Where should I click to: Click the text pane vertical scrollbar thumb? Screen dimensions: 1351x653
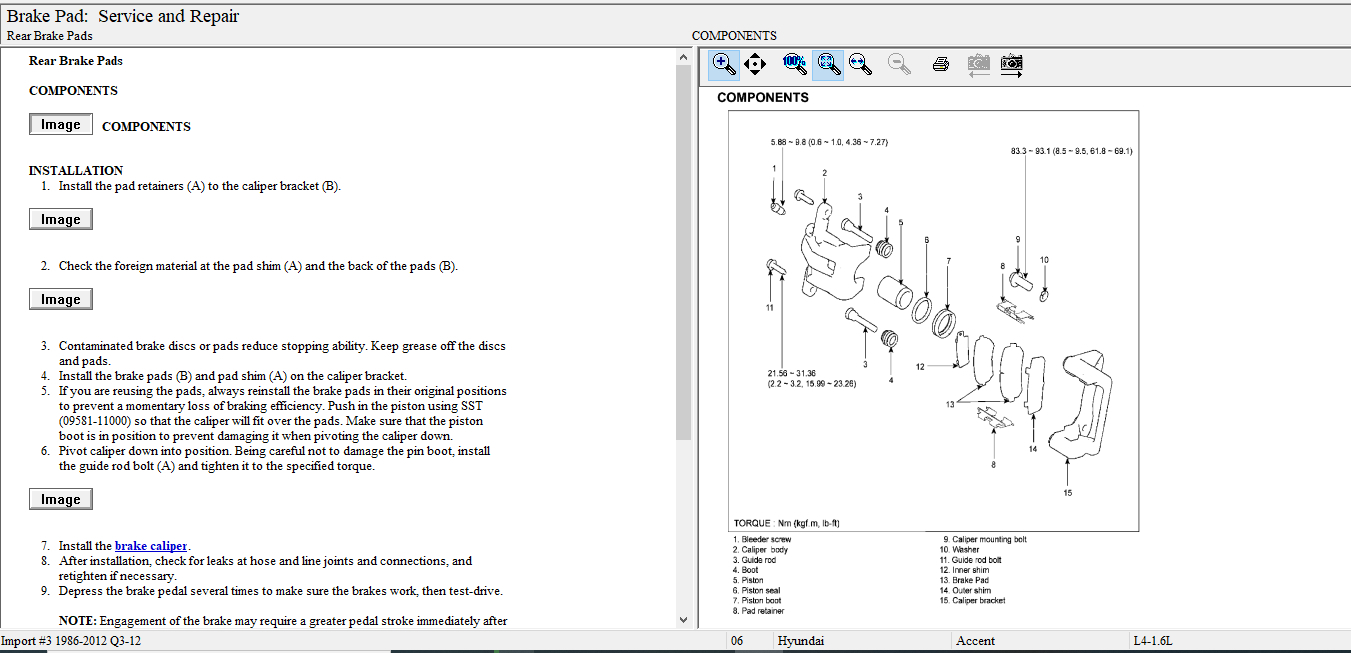click(x=683, y=250)
